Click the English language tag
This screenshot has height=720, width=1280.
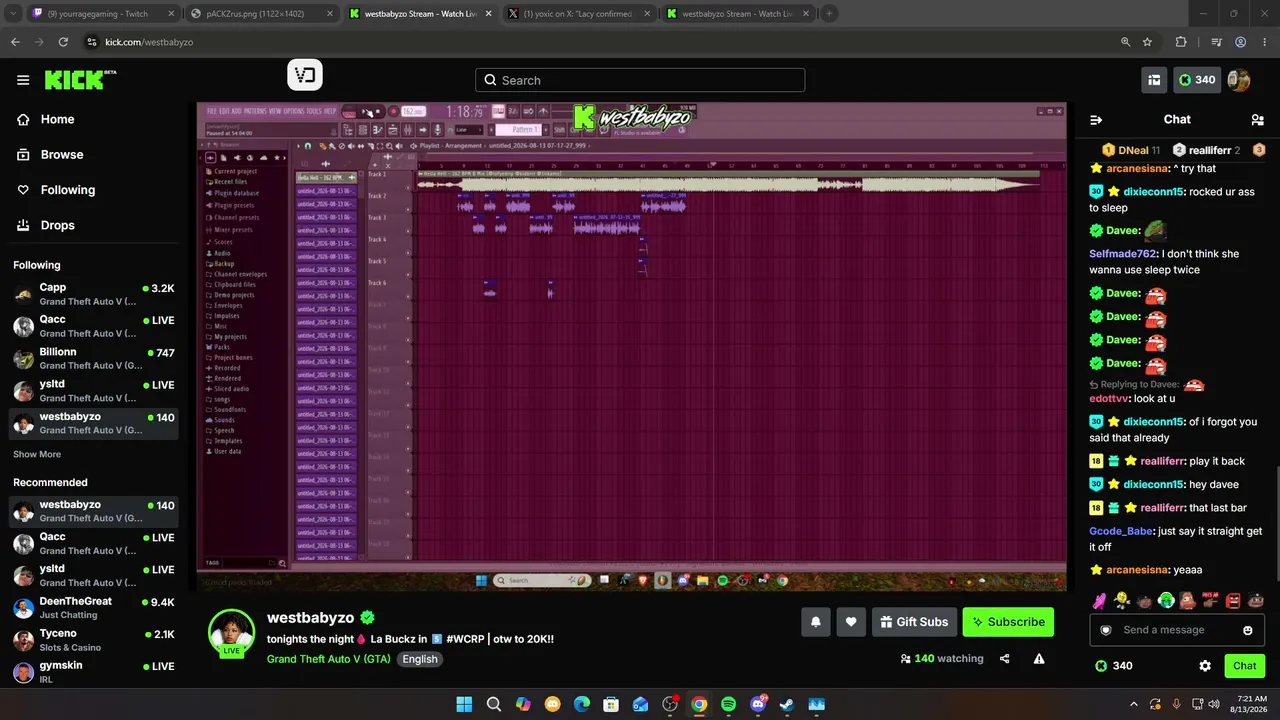pyautogui.click(x=420, y=659)
